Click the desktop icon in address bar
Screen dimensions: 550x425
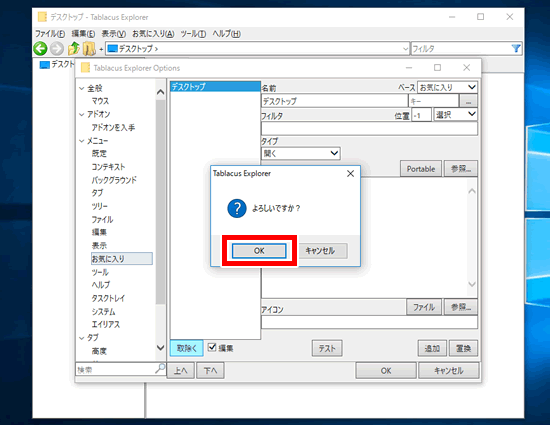pyautogui.click(x=112, y=48)
